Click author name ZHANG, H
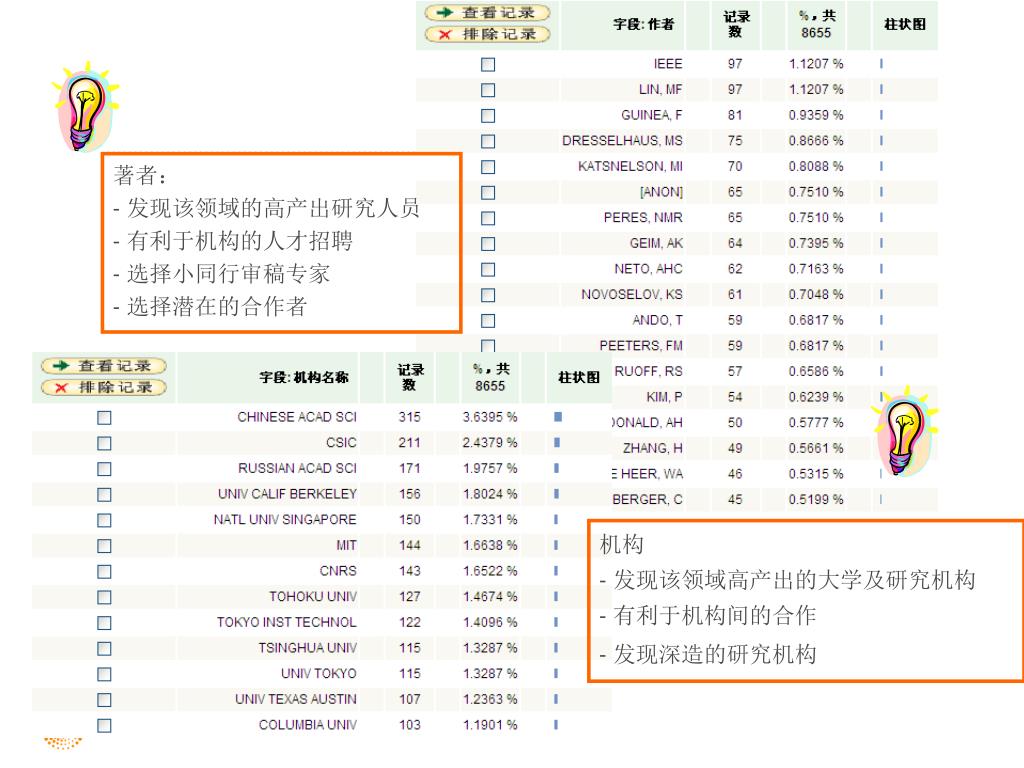Screen dimensions: 1024x768 click(x=653, y=448)
